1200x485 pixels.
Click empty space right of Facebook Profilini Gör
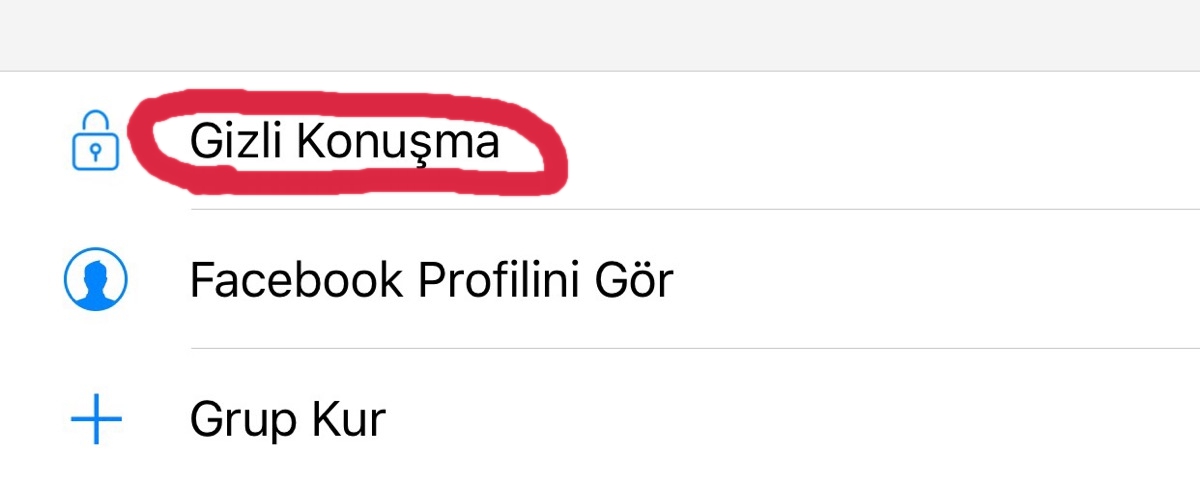point(930,280)
